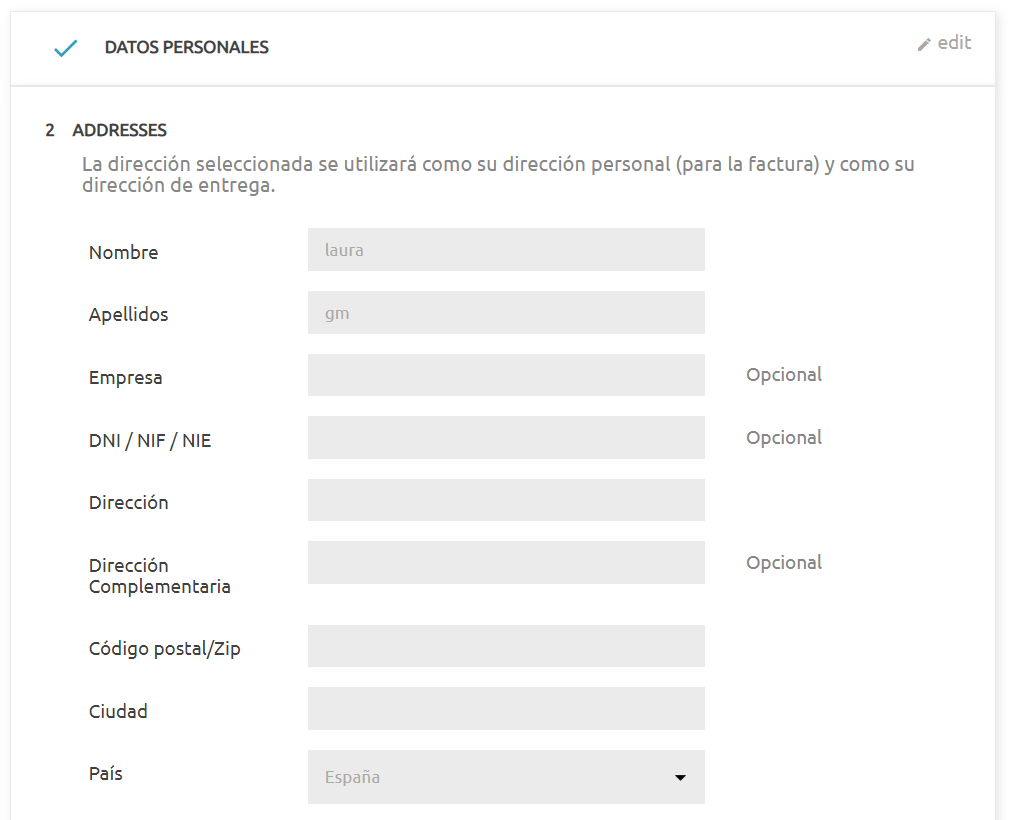Open the País dropdown showing España
The width and height of the screenshot is (1024, 820).
490,777
